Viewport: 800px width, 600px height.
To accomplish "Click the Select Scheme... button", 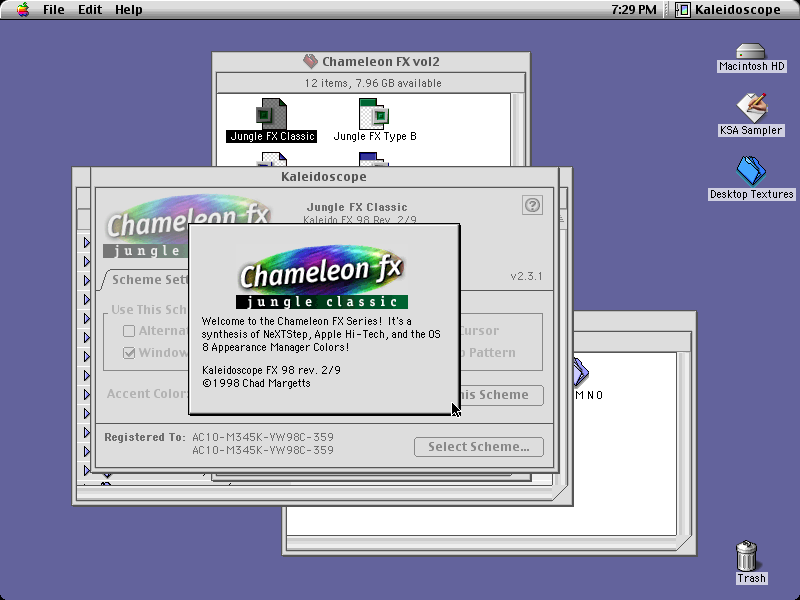I will pyautogui.click(x=479, y=447).
